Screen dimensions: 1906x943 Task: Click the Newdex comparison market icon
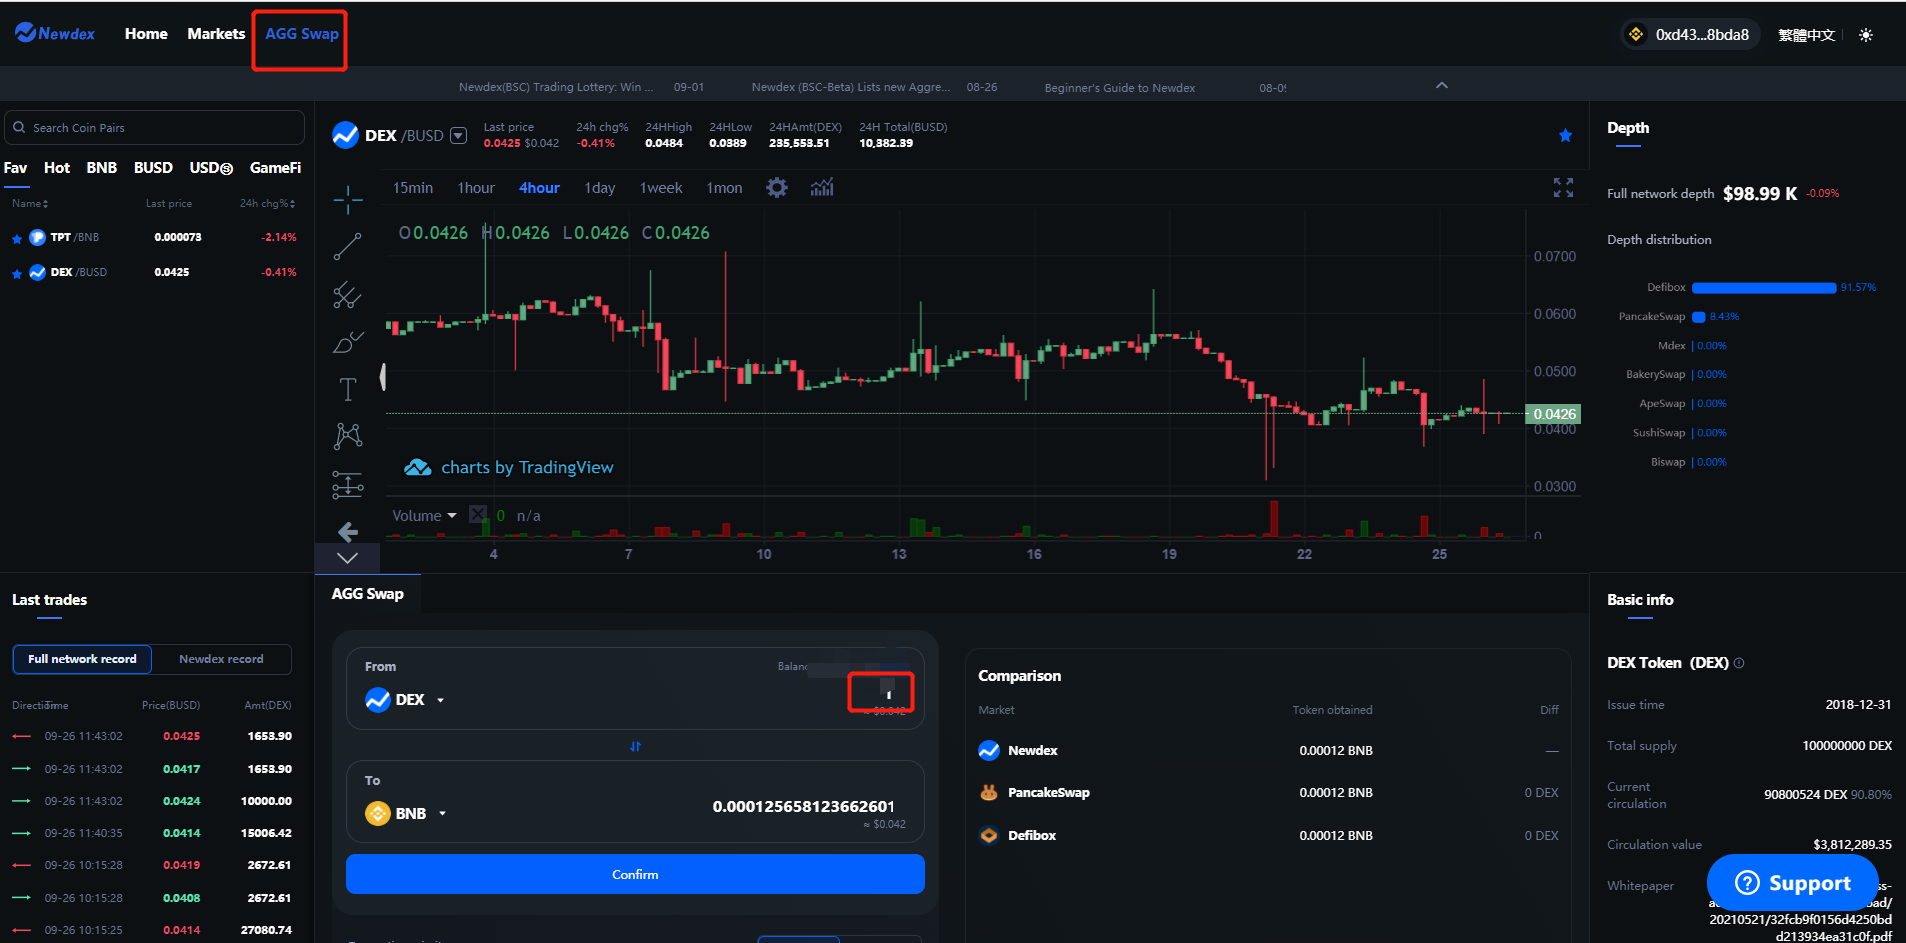pyautogui.click(x=989, y=750)
